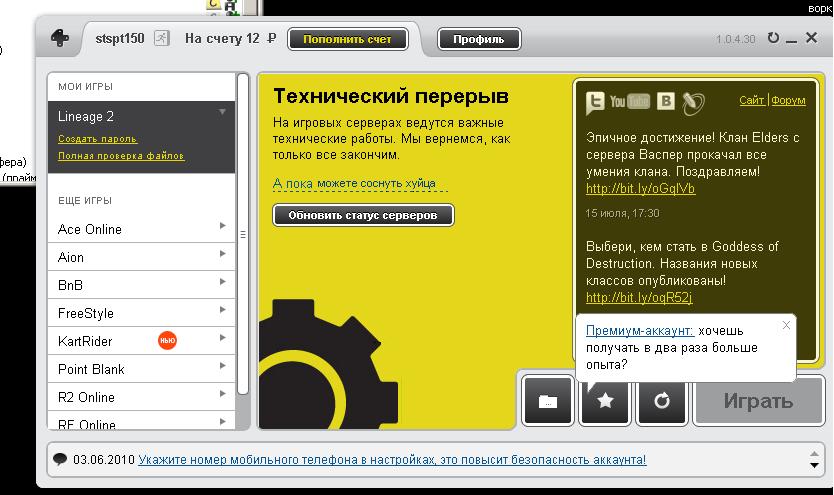The width and height of the screenshot is (834, 495).
Task: Open the VKontakte 'B' icon
Action: coord(665,100)
